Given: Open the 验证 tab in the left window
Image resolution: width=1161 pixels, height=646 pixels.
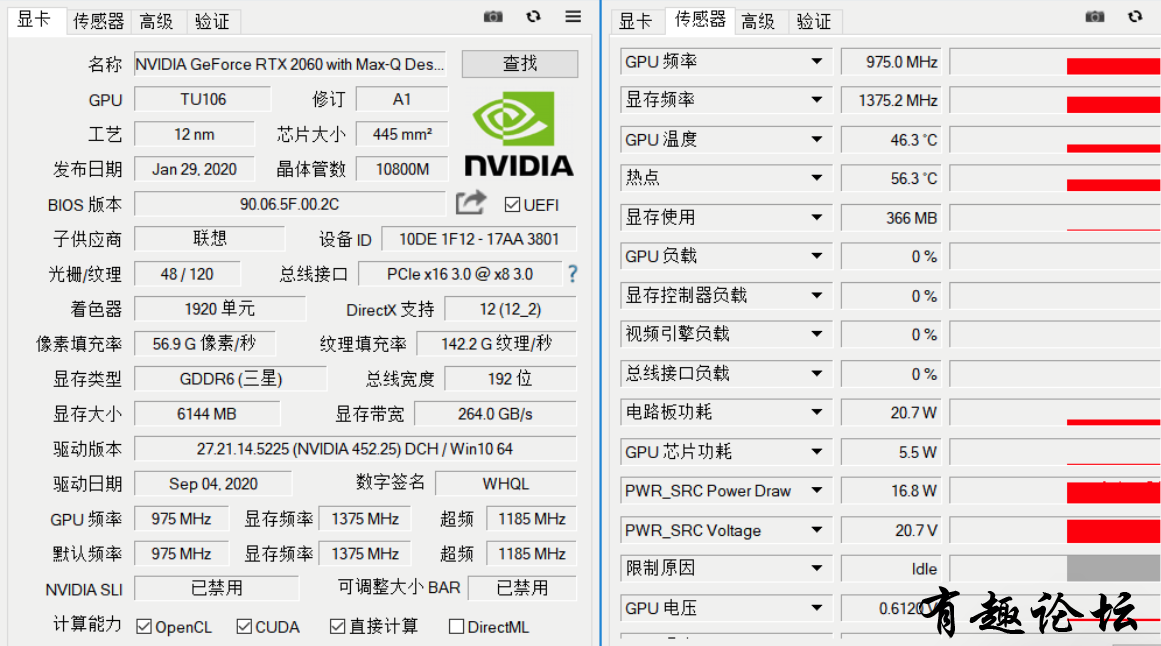Looking at the screenshot, I should [x=213, y=21].
